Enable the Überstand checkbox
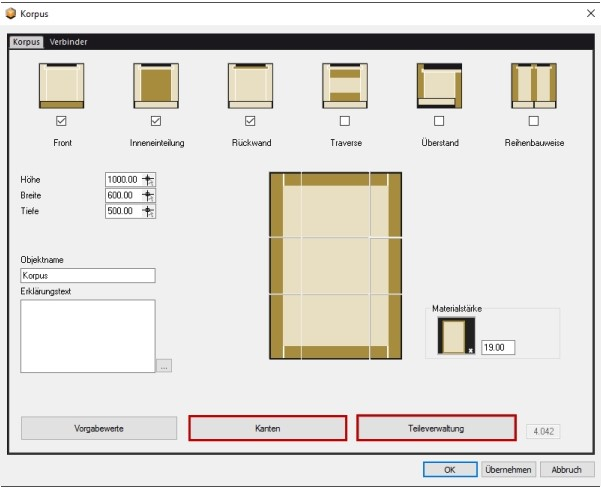This screenshot has width=601, height=488. pos(439,121)
